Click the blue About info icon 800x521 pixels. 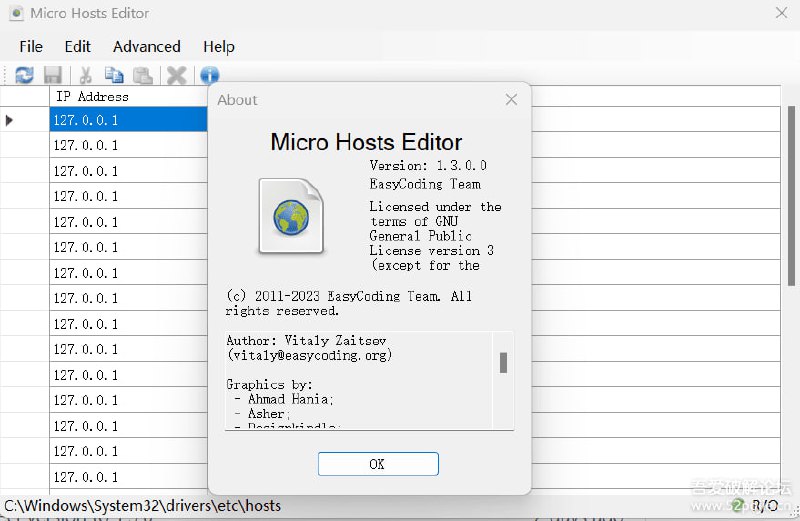[209, 75]
